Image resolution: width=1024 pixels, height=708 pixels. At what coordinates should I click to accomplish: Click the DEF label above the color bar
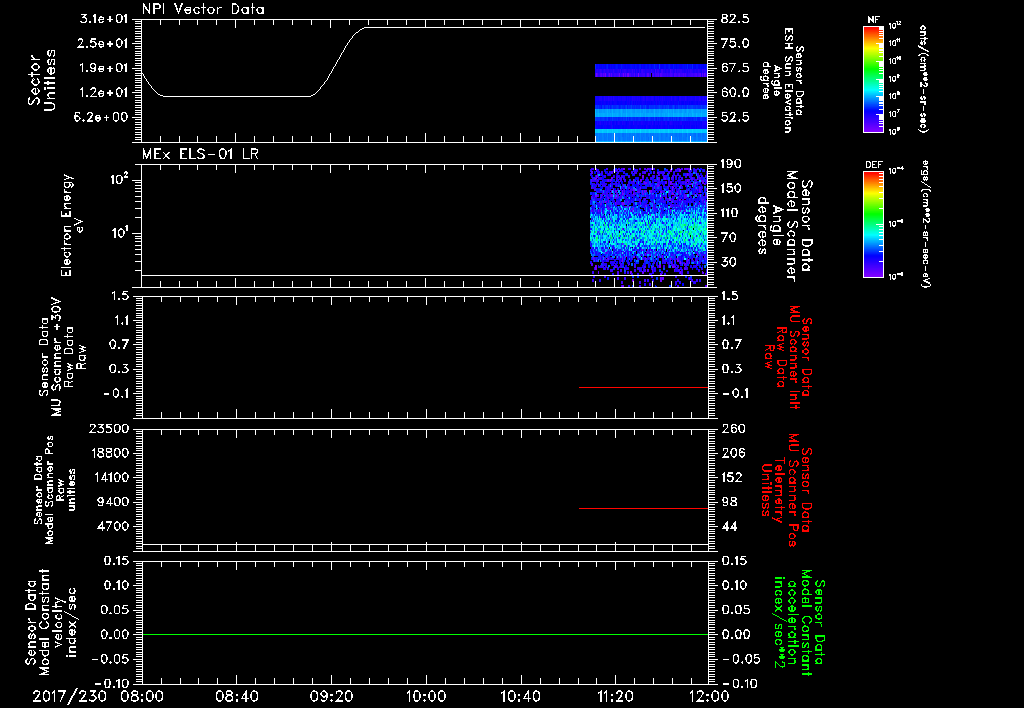(874, 165)
